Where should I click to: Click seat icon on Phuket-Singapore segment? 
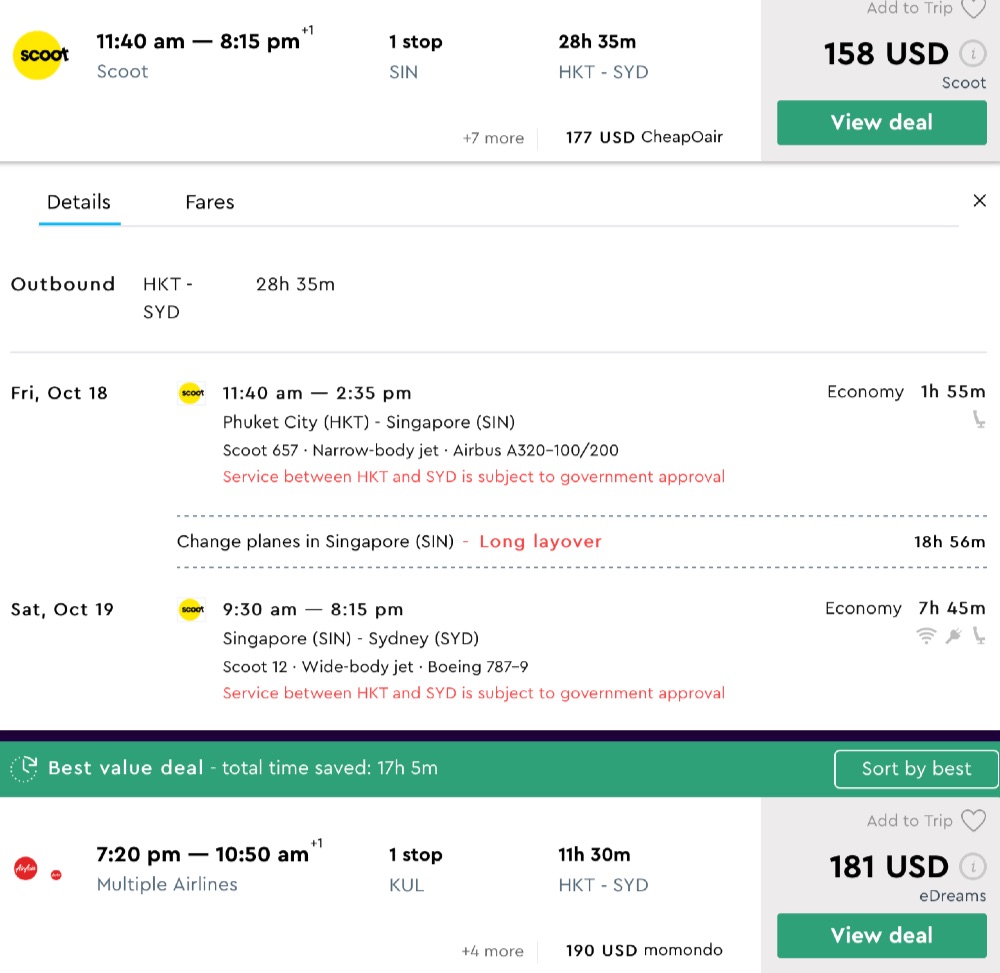(979, 420)
